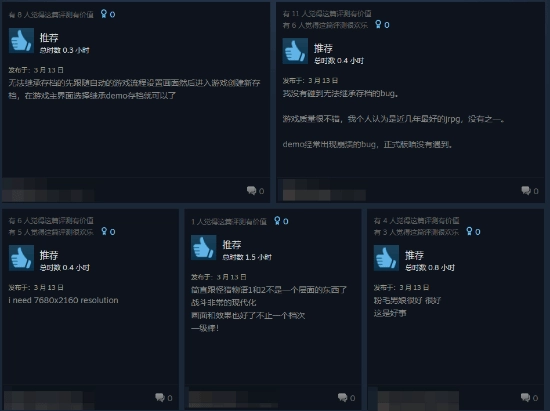Open review text 'i need 7680x2160 resolution'
Screen dimensions: 550x411
pyautogui.click(x=63, y=300)
